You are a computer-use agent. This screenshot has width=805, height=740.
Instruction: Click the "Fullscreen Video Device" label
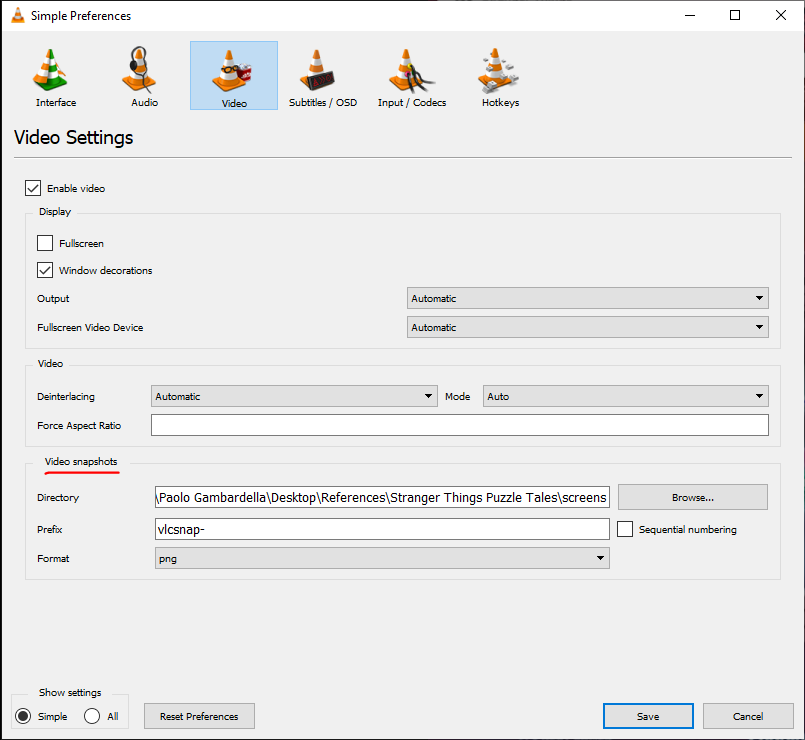(90, 328)
